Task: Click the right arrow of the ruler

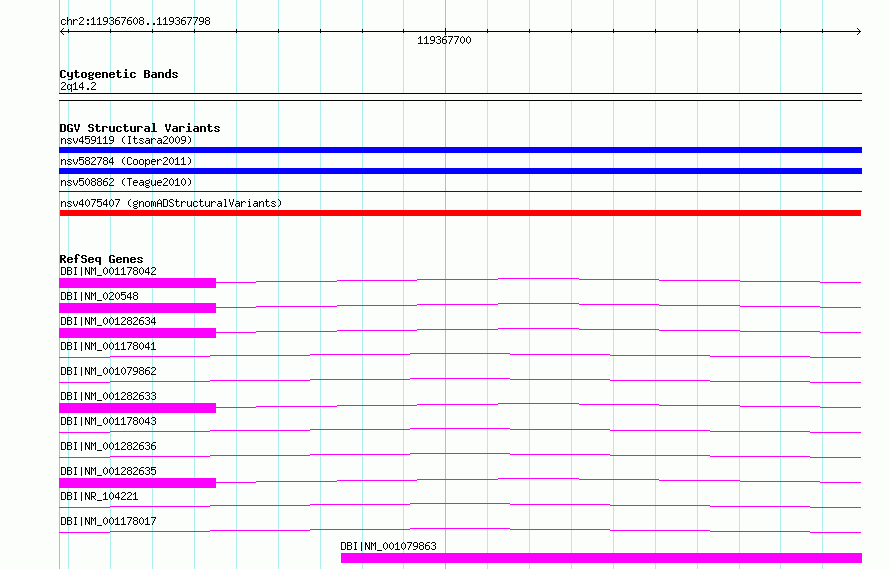Action: tap(858, 32)
